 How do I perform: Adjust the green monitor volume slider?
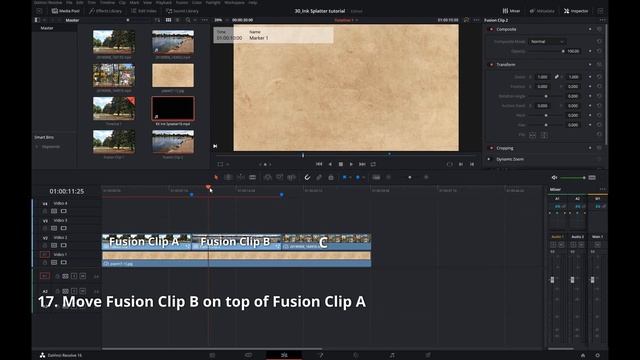[x=572, y=178]
